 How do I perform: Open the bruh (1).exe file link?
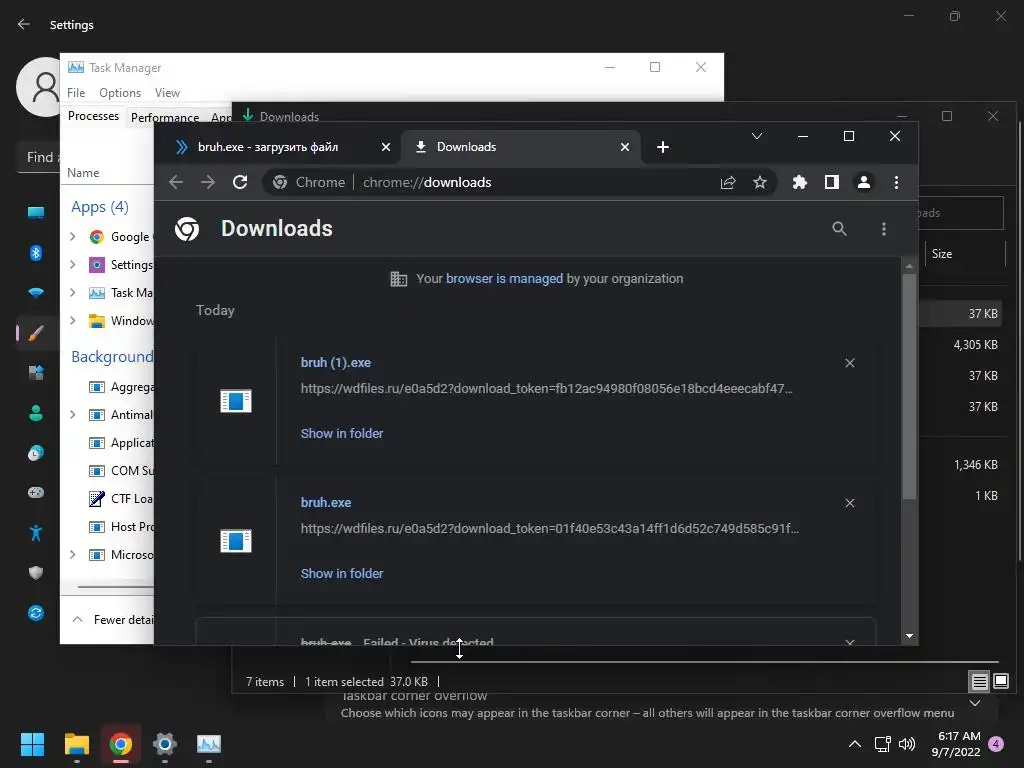pyautogui.click(x=336, y=362)
